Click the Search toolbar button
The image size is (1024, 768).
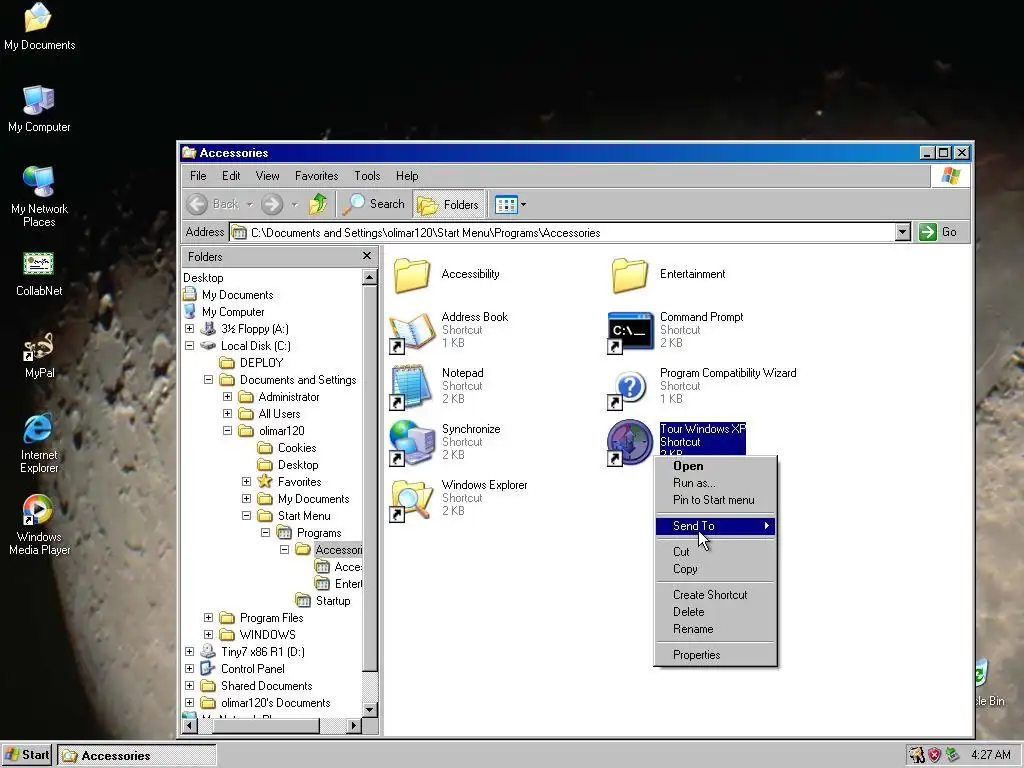[x=374, y=204]
